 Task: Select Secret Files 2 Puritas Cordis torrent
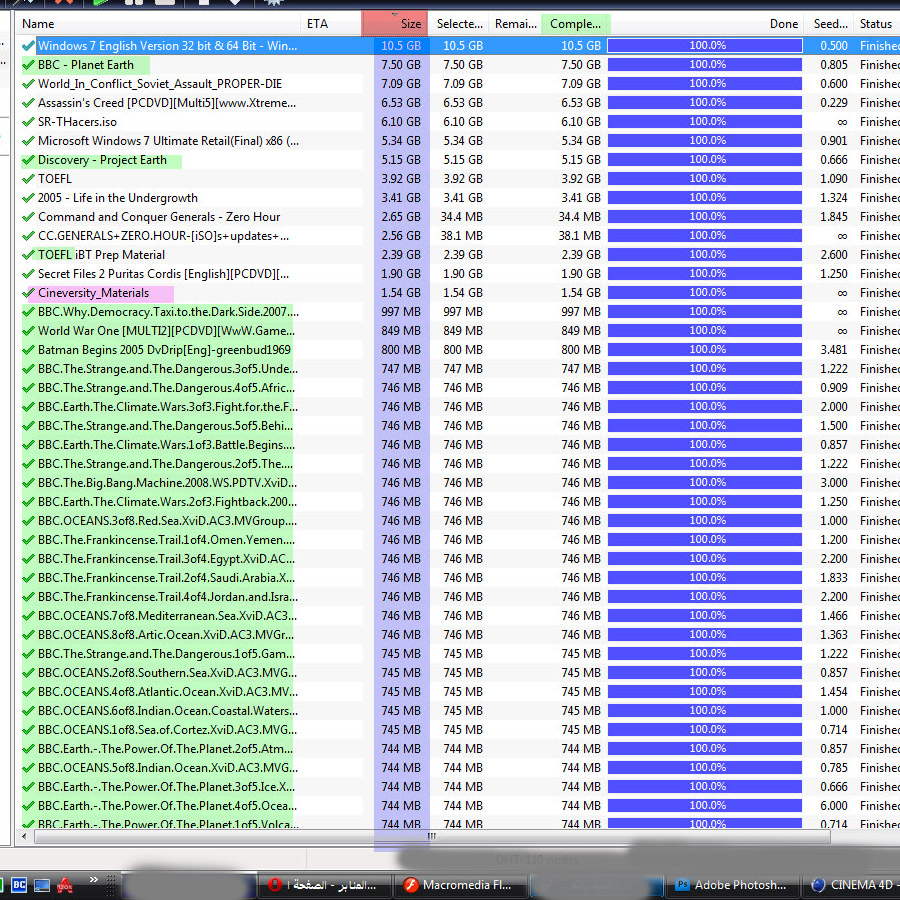coord(164,274)
